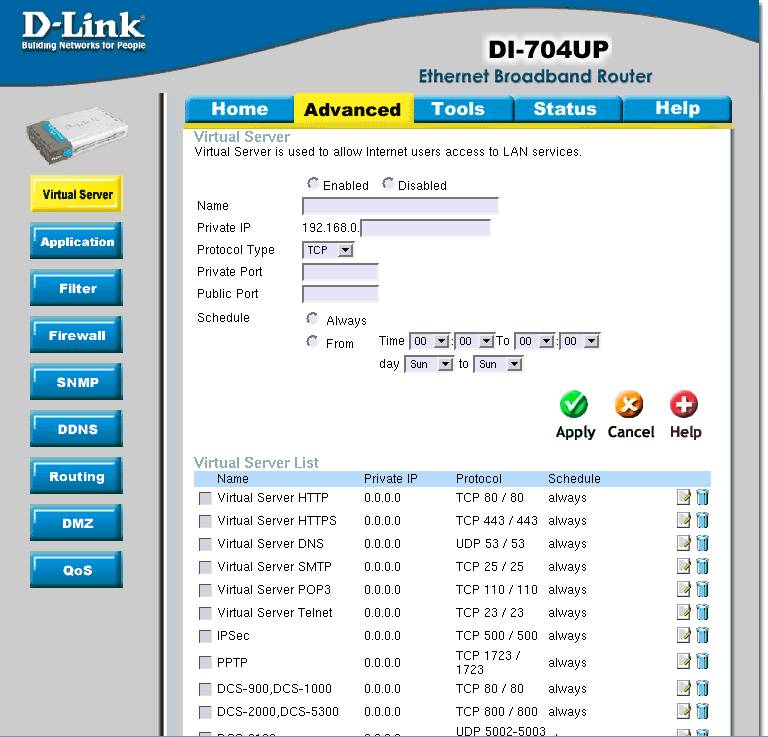This screenshot has width=768, height=737.
Task: Open the start minute time dropdown
Action: click(475, 341)
